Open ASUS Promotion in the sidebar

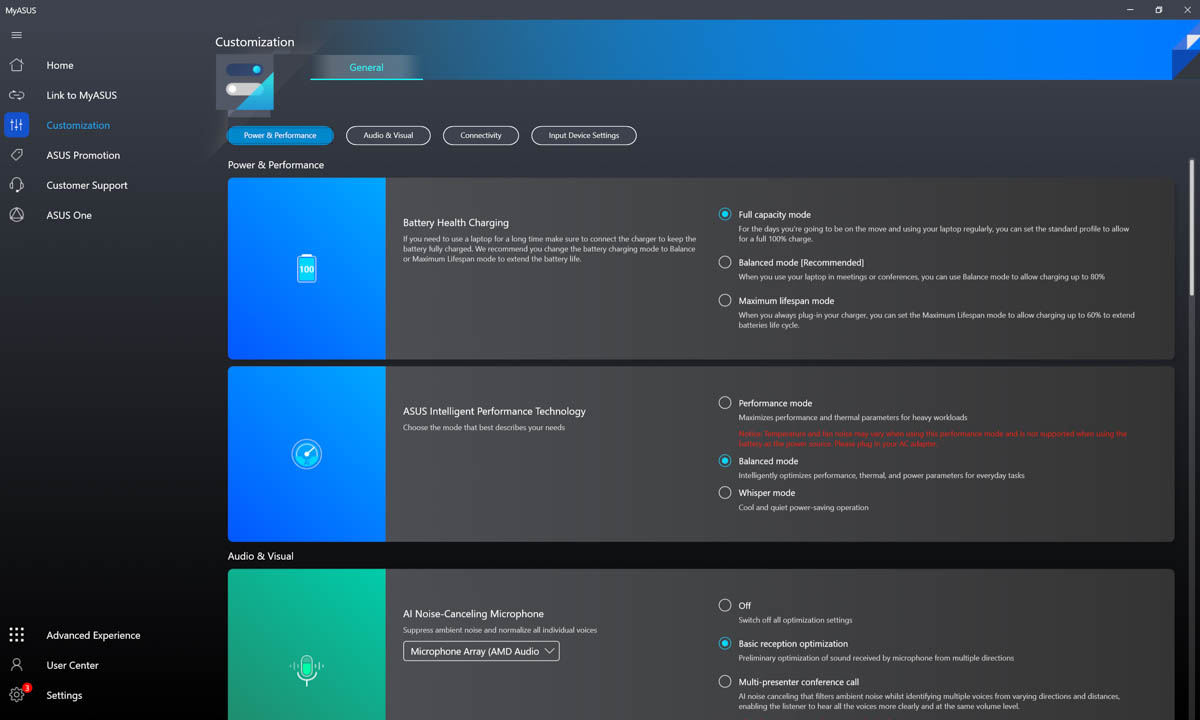coord(83,155)
